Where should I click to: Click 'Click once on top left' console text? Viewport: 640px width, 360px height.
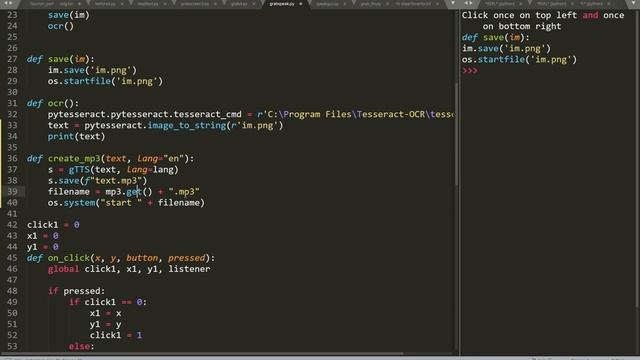[519, 15]
